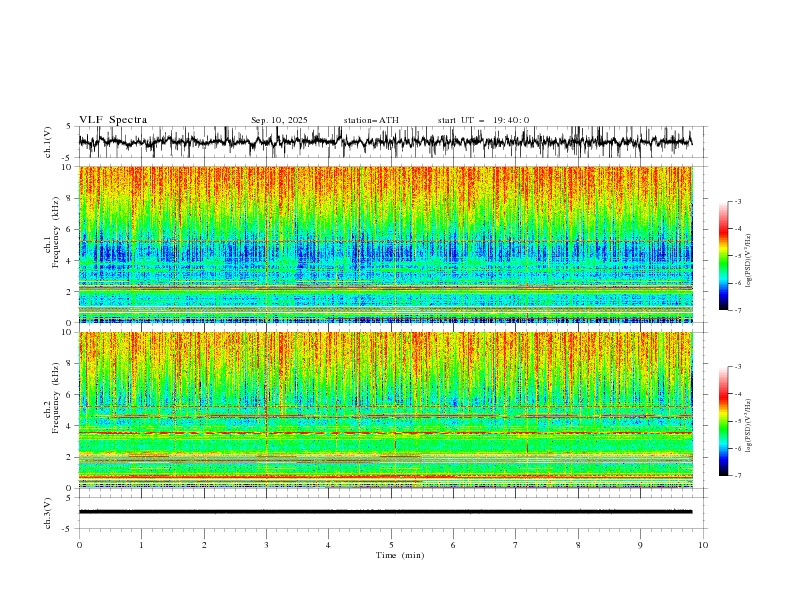Click the "Time (min)" axis label
792x612 pixels.
400,555
